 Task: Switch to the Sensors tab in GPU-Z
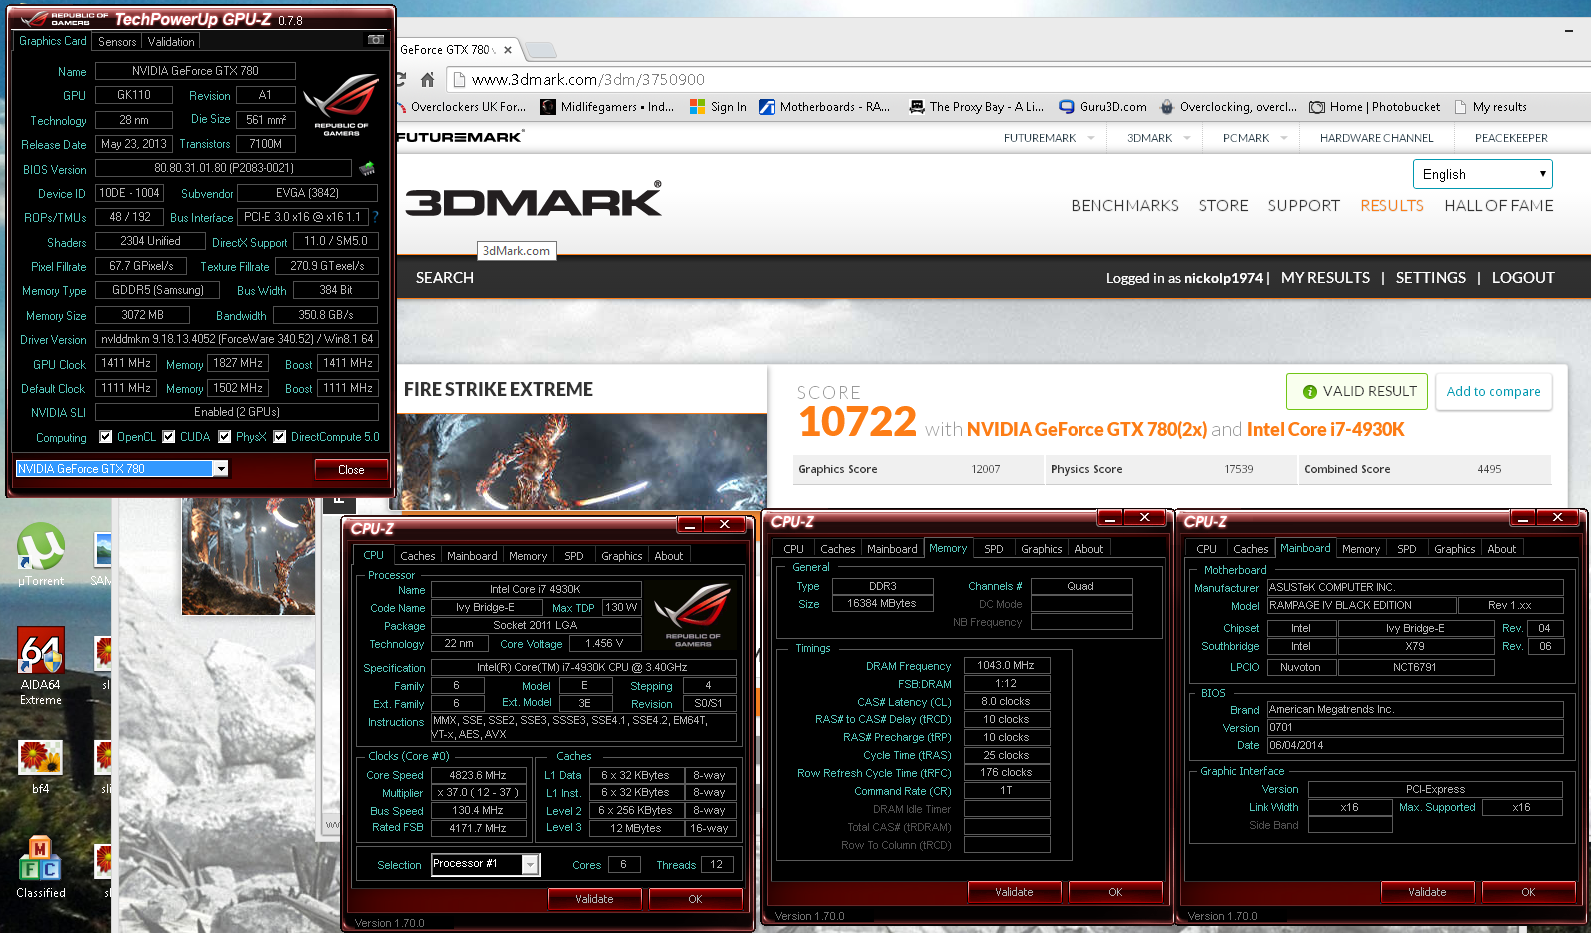point(117,42)
